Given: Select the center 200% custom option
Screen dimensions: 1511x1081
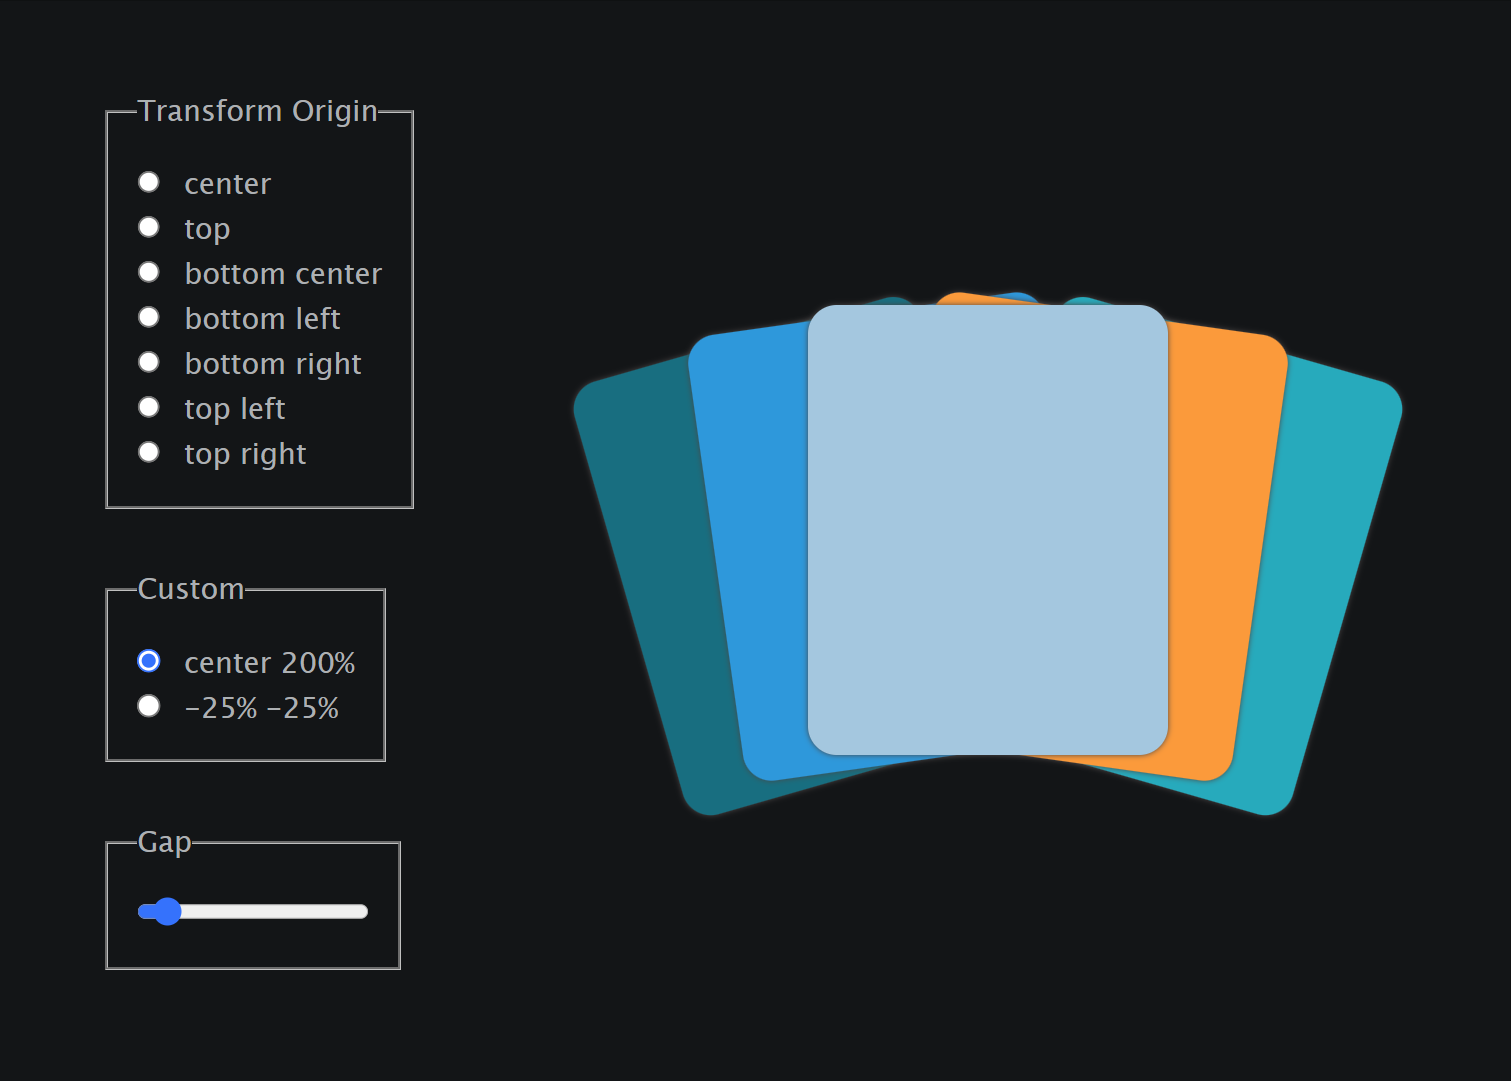Looking at the screenshot, I should coord(149,661).
